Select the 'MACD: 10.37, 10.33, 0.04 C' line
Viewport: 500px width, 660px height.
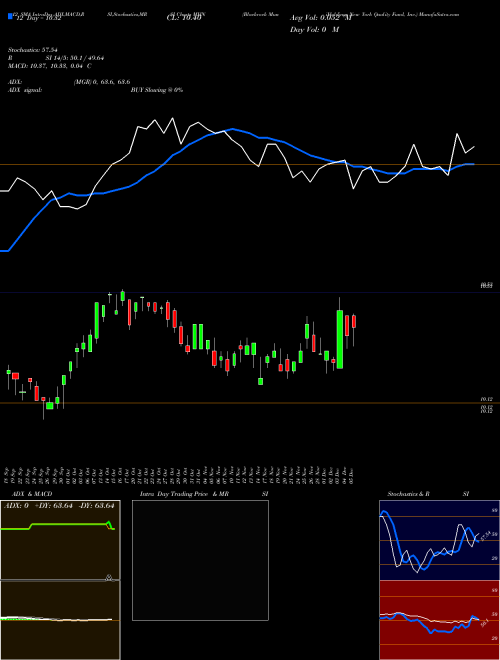(x=50, y=66)
